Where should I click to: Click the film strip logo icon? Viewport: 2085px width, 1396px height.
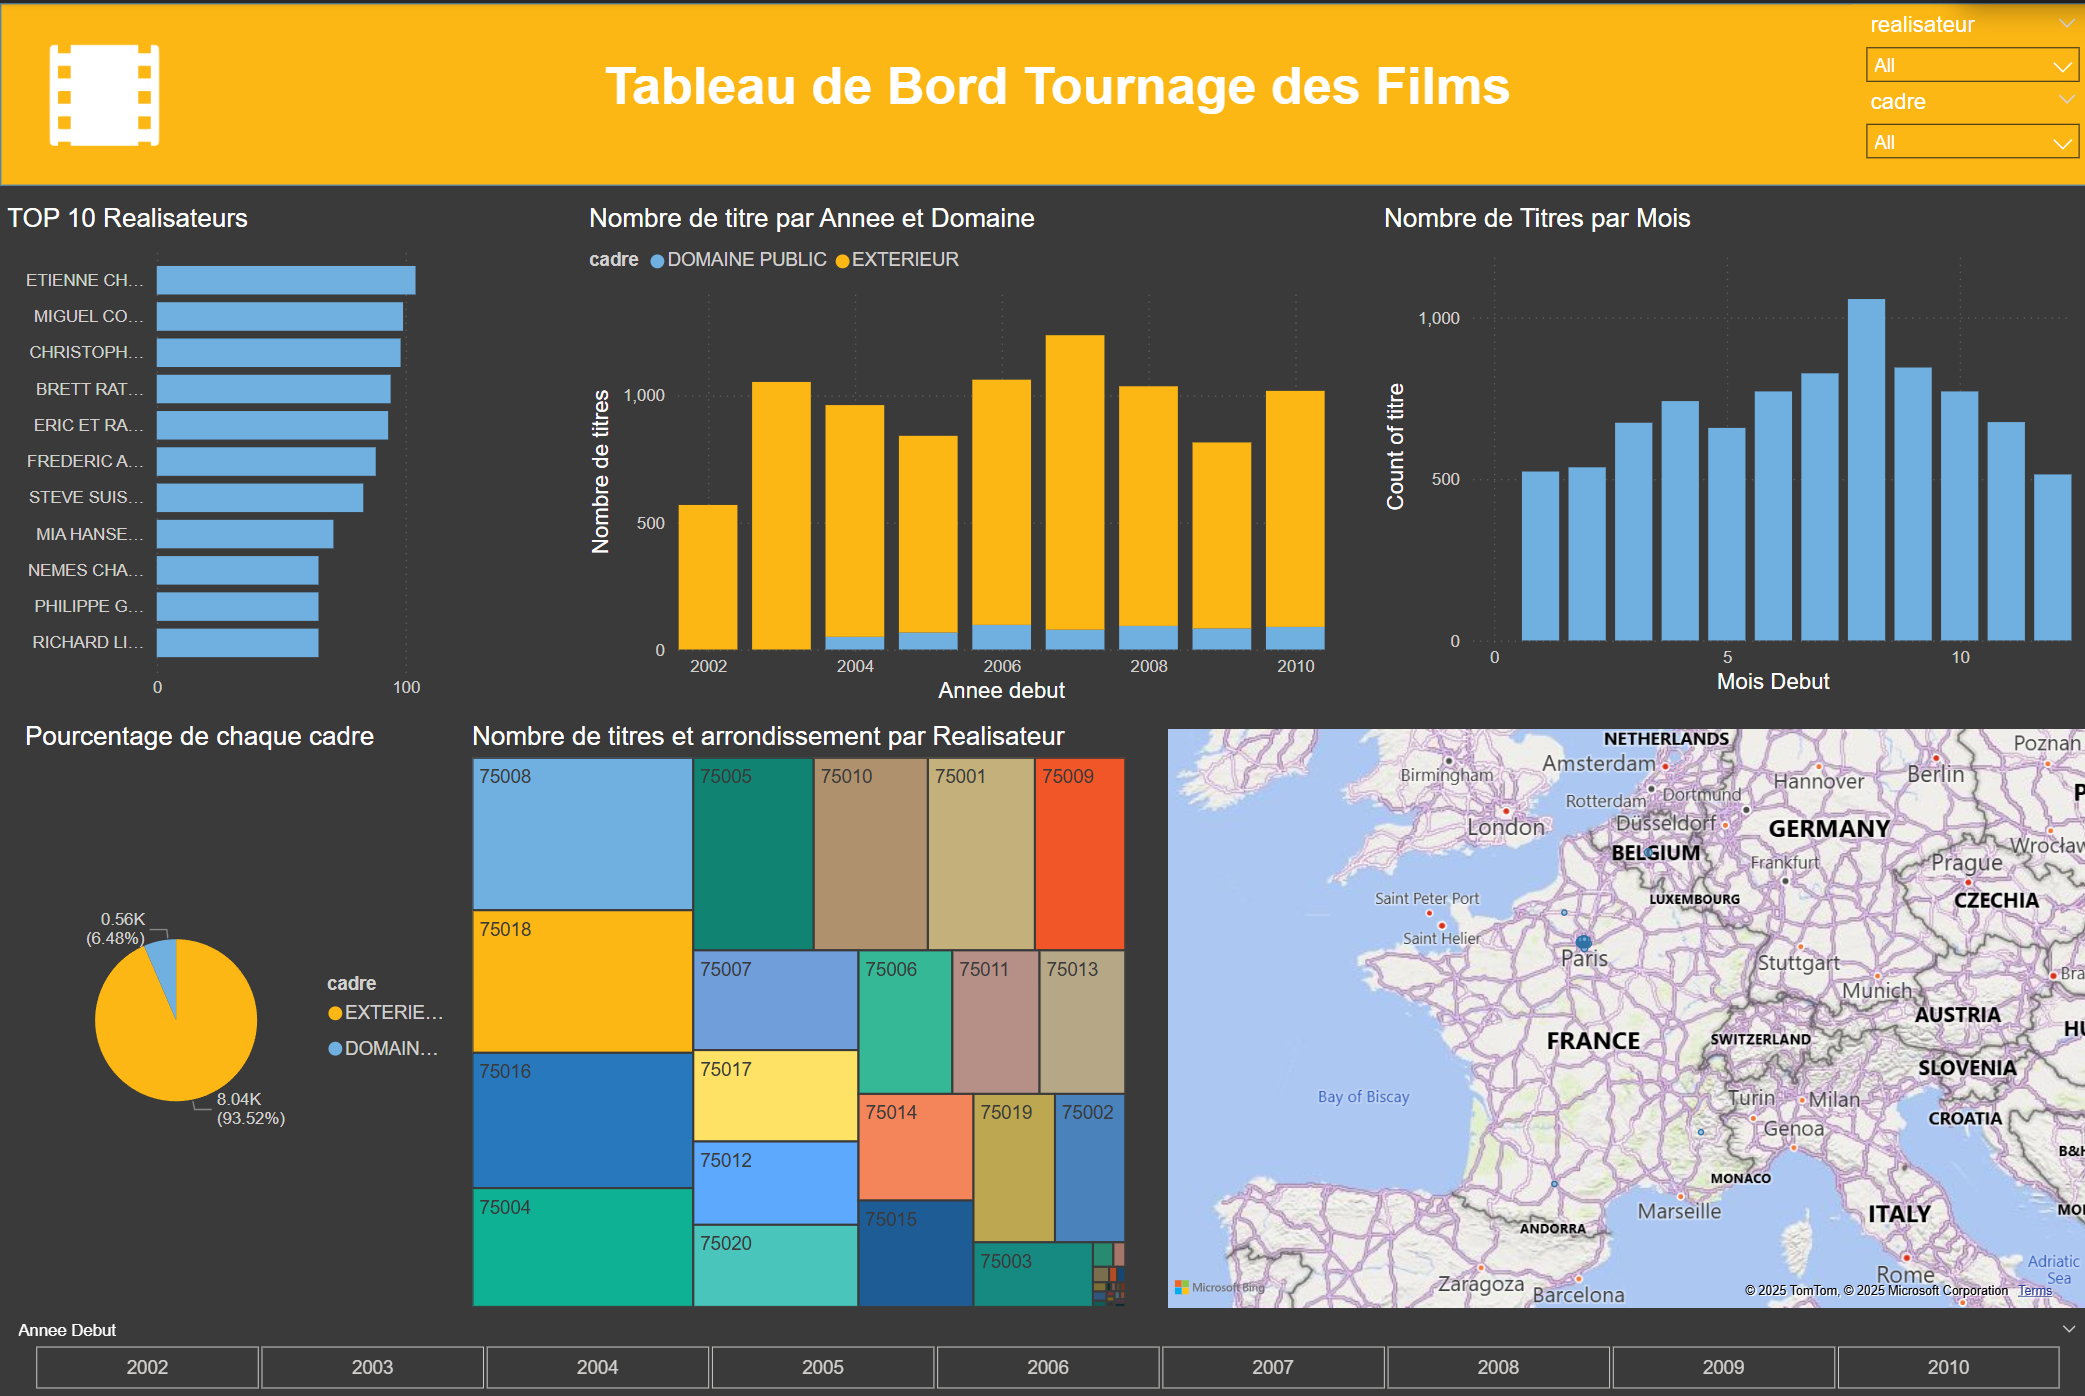pos(104,95)
